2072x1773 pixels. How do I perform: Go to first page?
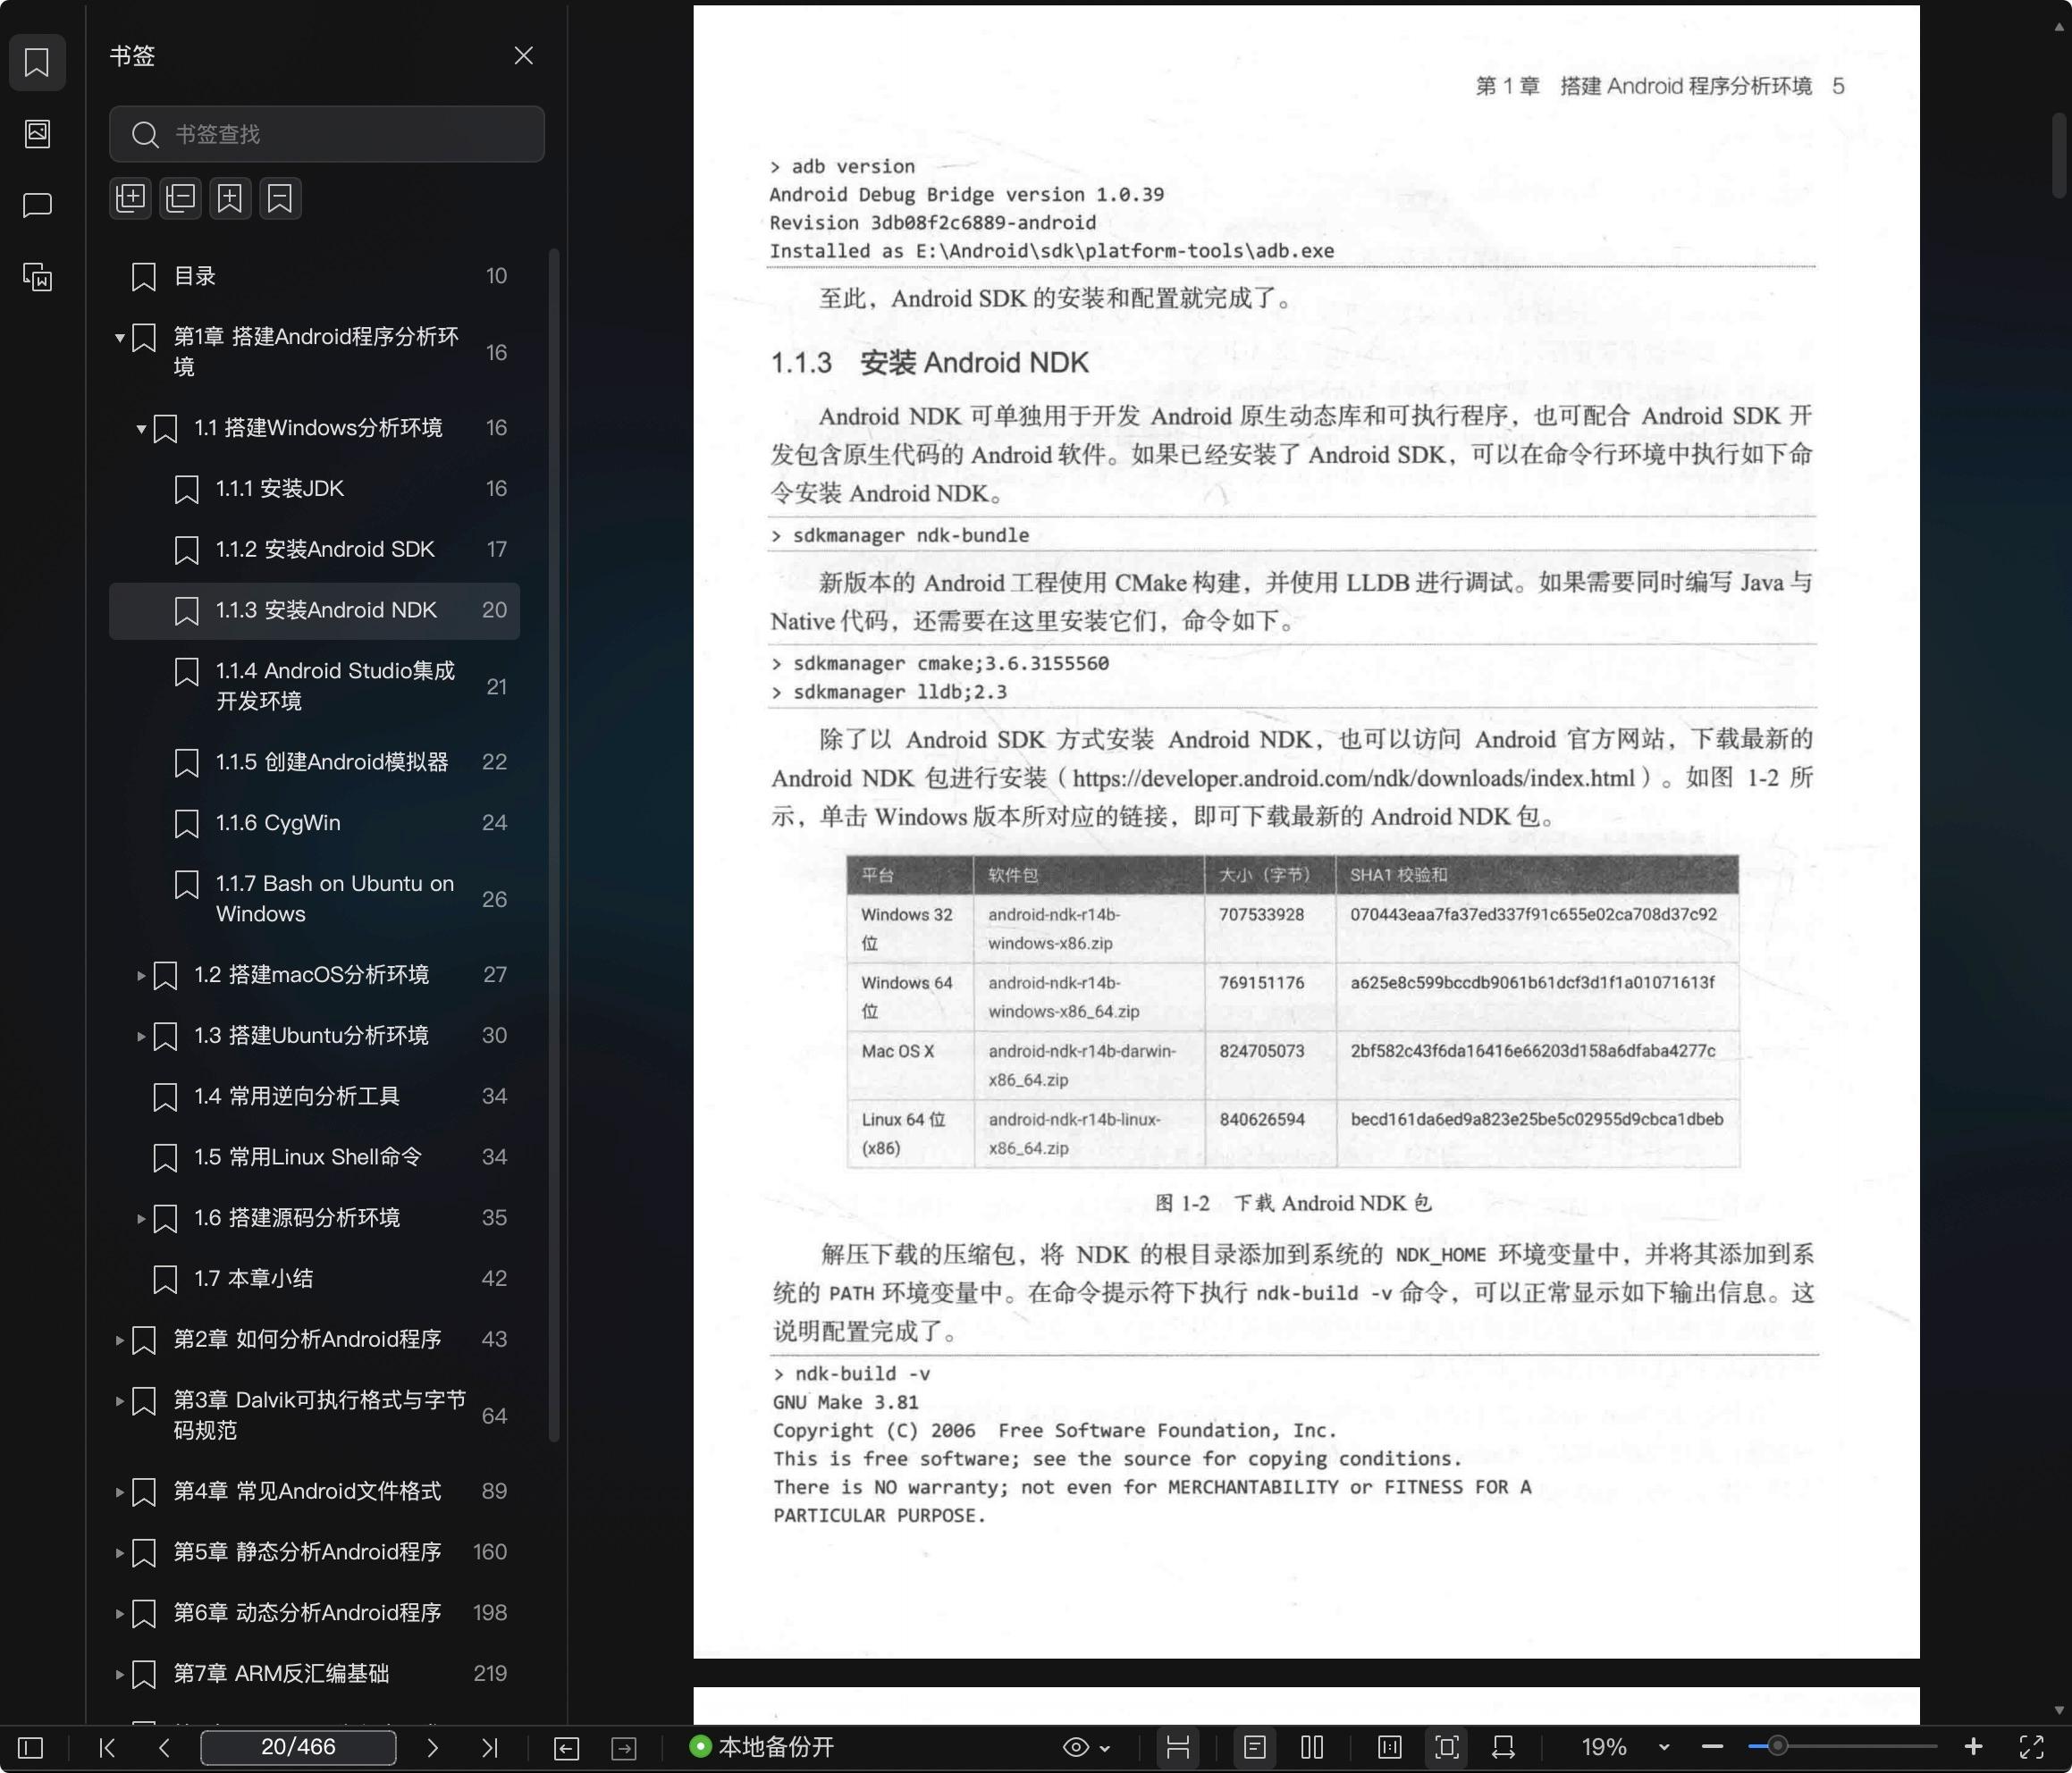point(107,1747)
